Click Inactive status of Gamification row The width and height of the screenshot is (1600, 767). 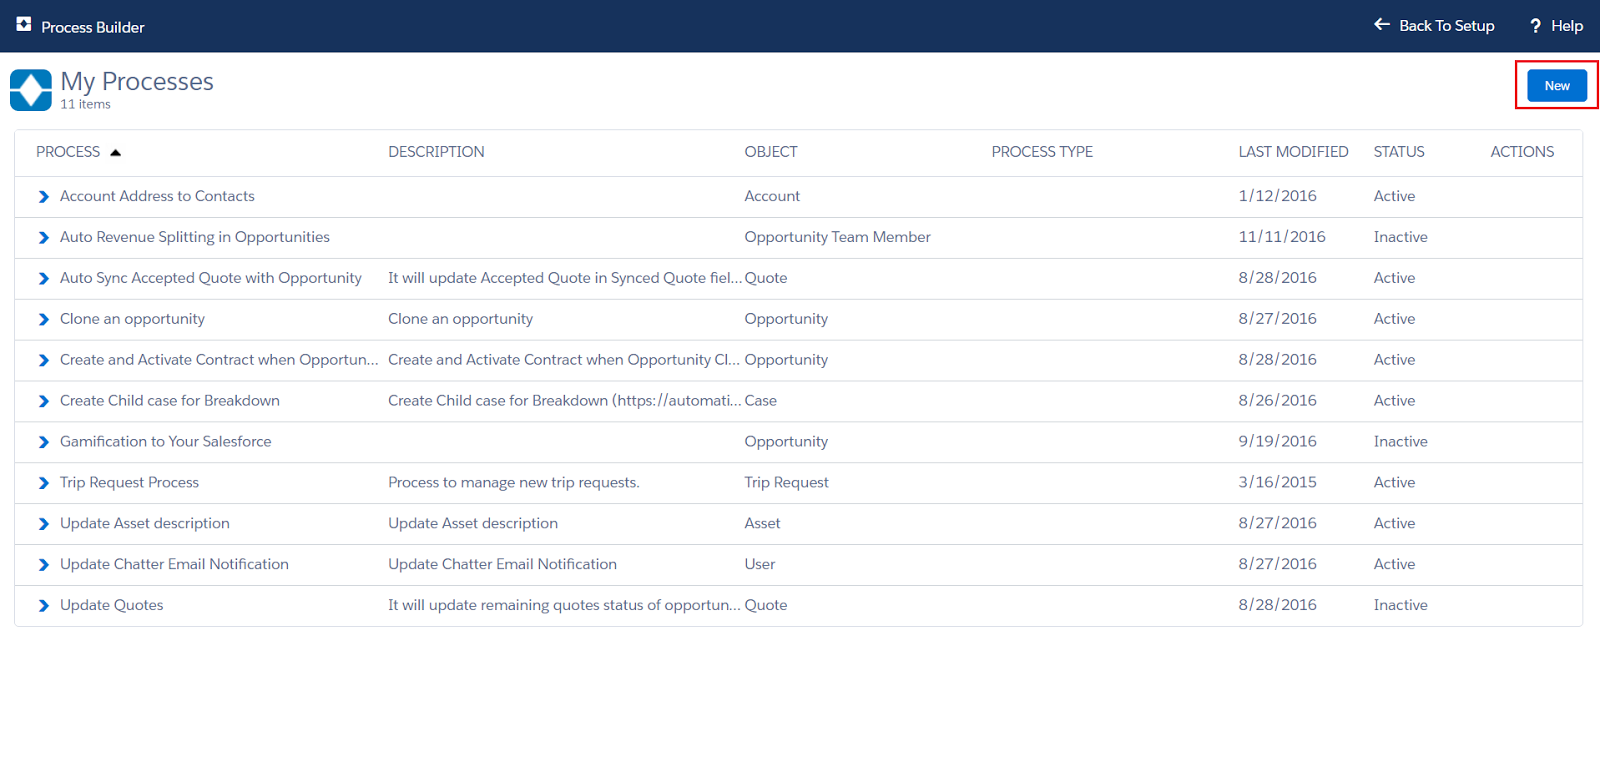coord(1400,442)
